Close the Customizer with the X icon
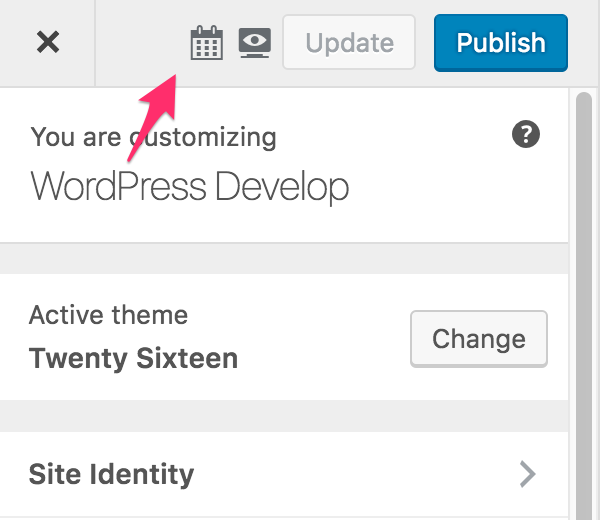This screenshot has width=600, height=520. (x=47, y=42)
